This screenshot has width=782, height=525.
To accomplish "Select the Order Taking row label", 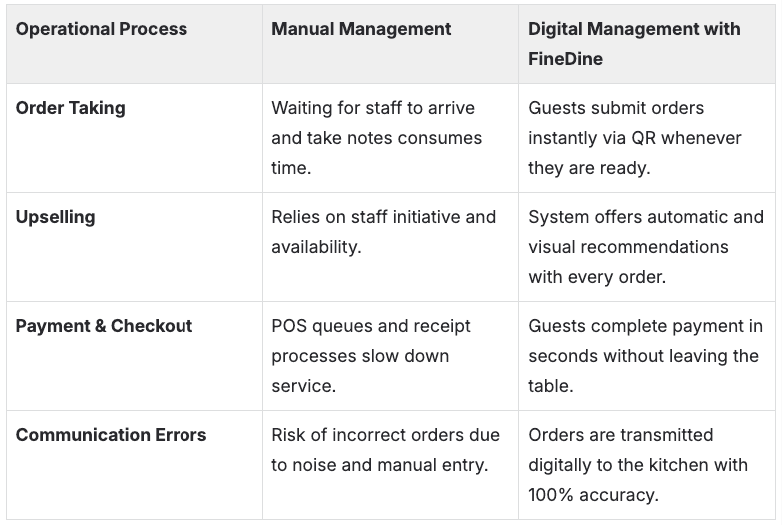I will [x=70, y=108].
